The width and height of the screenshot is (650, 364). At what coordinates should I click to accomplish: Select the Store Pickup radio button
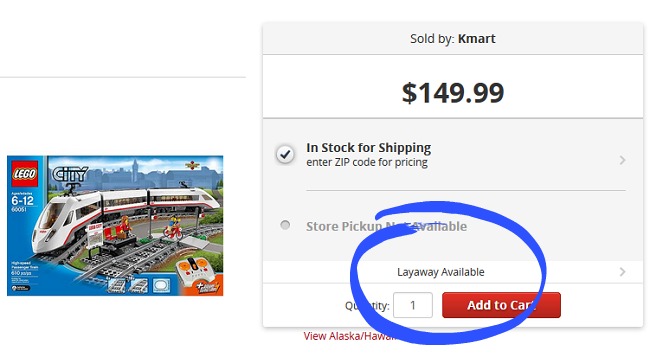point(285,225)
